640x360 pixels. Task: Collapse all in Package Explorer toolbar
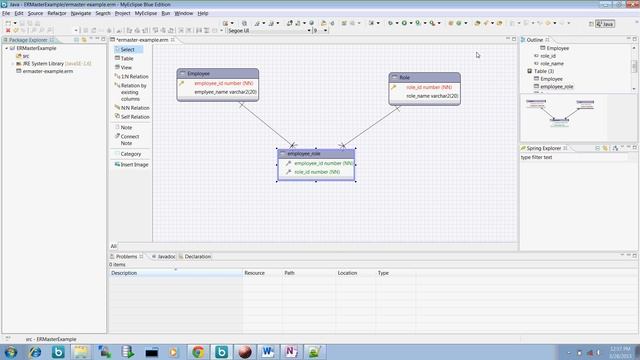coord(76,40)
